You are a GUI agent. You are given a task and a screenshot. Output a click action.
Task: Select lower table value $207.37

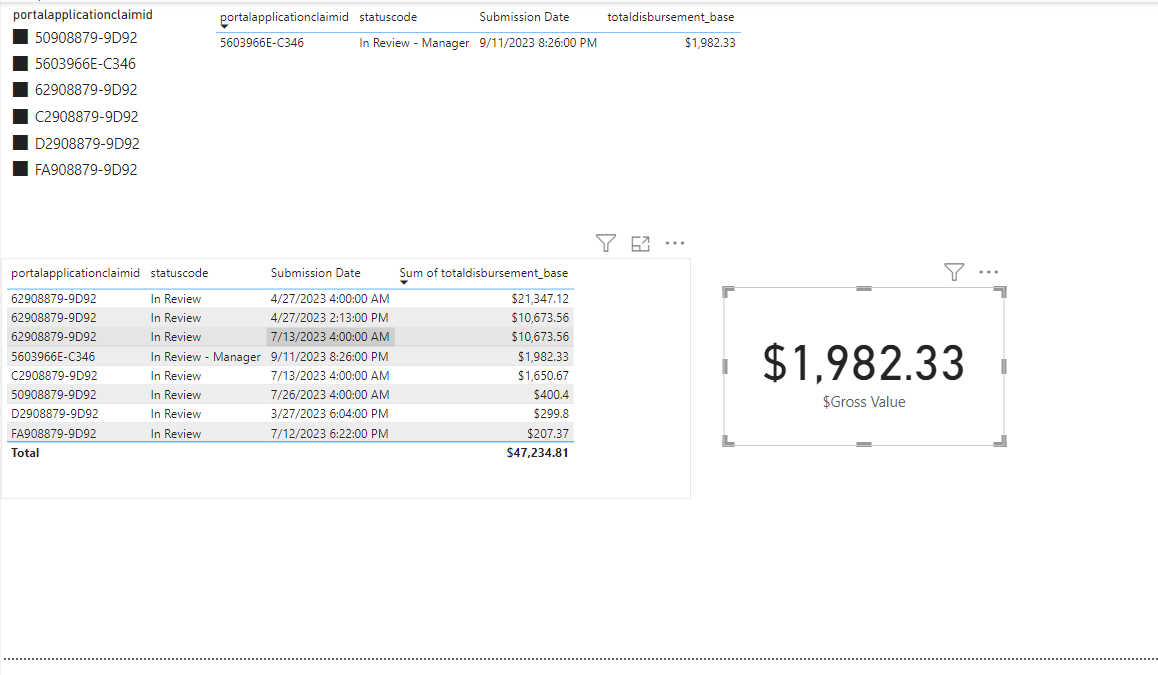[547, 434]
